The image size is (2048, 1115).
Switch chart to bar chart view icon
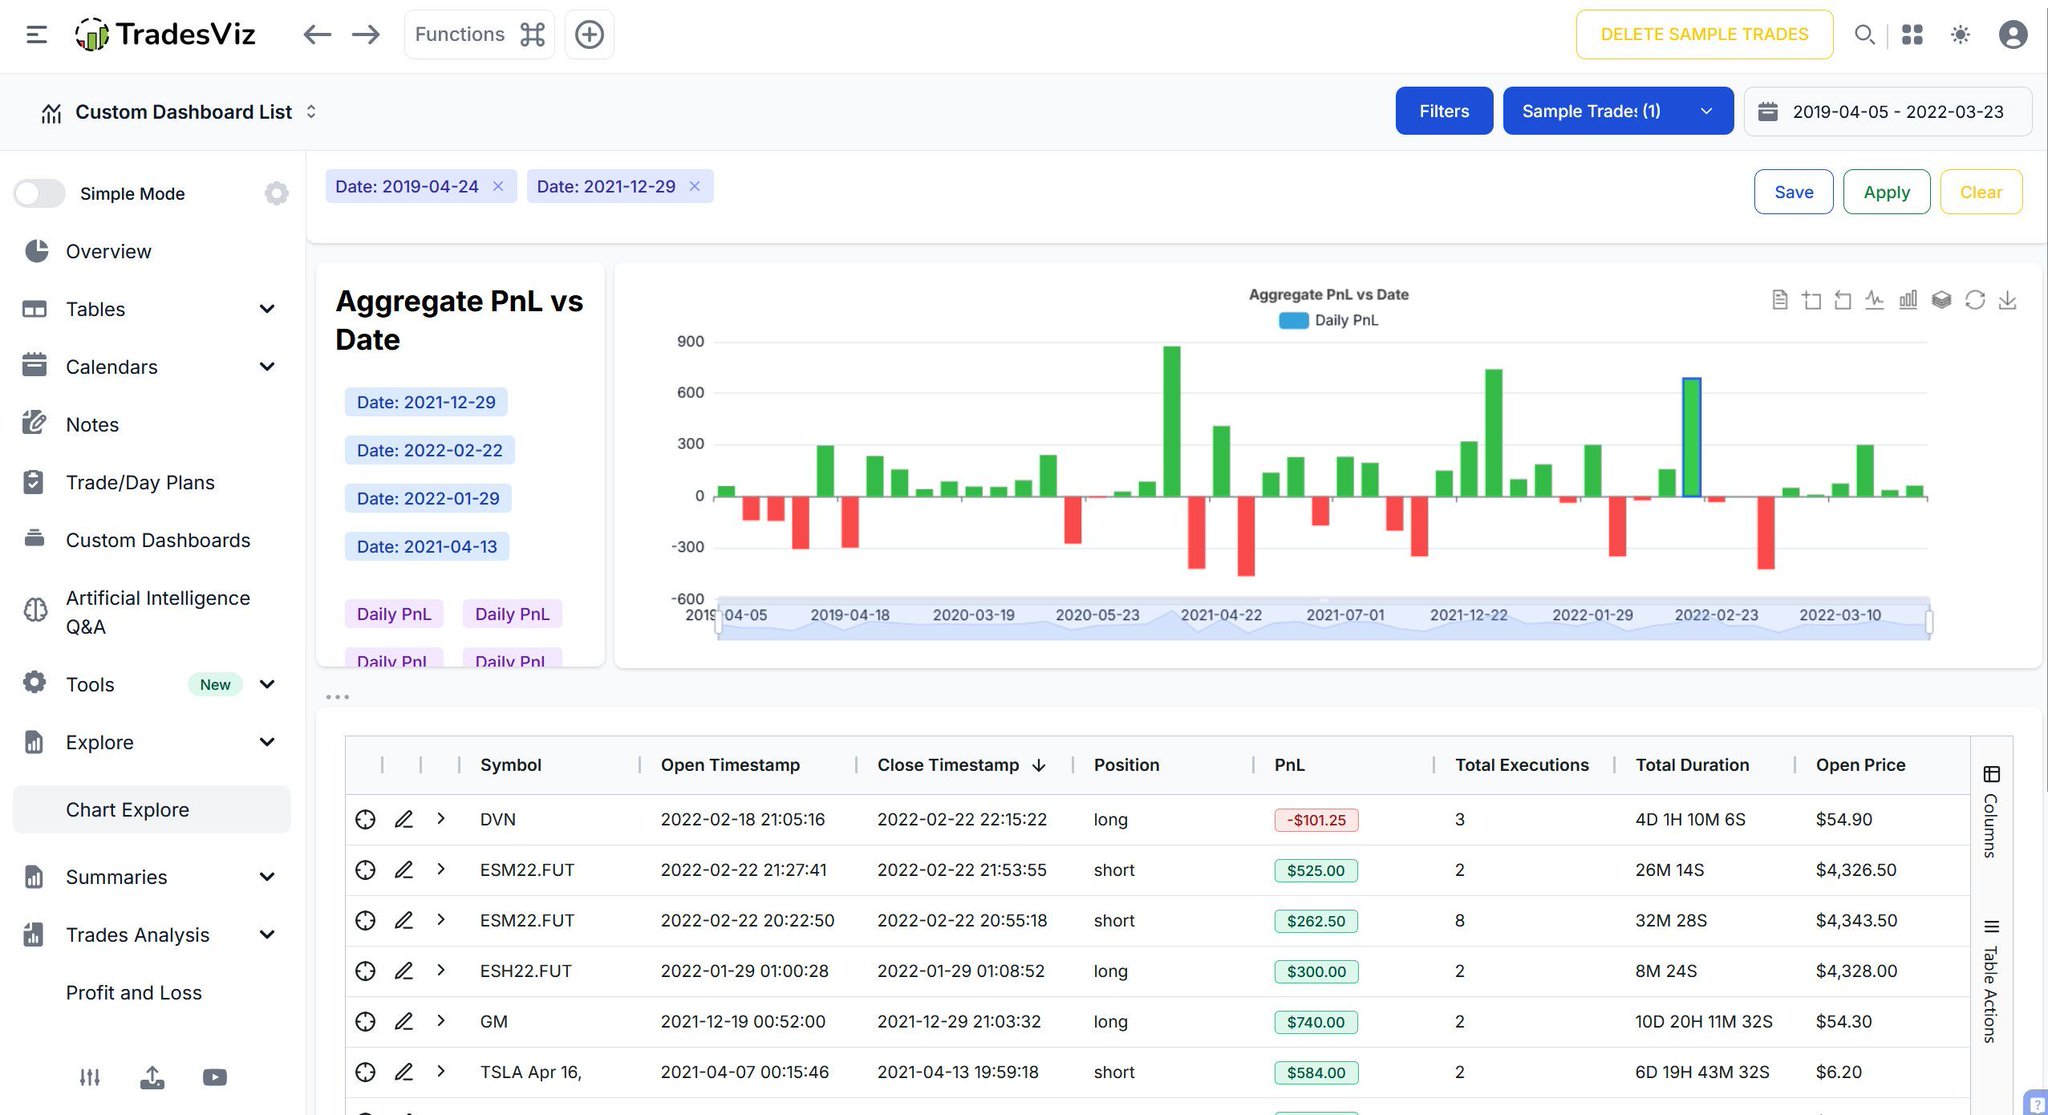coord(1908,300)
